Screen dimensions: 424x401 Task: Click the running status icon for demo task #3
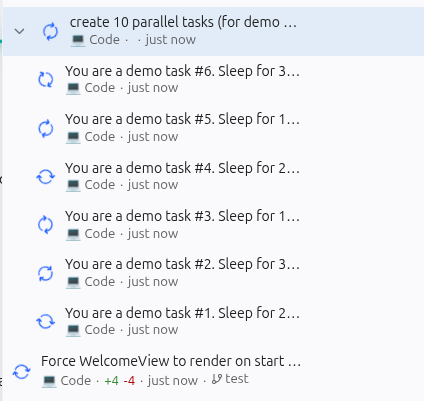coord(46,225)
